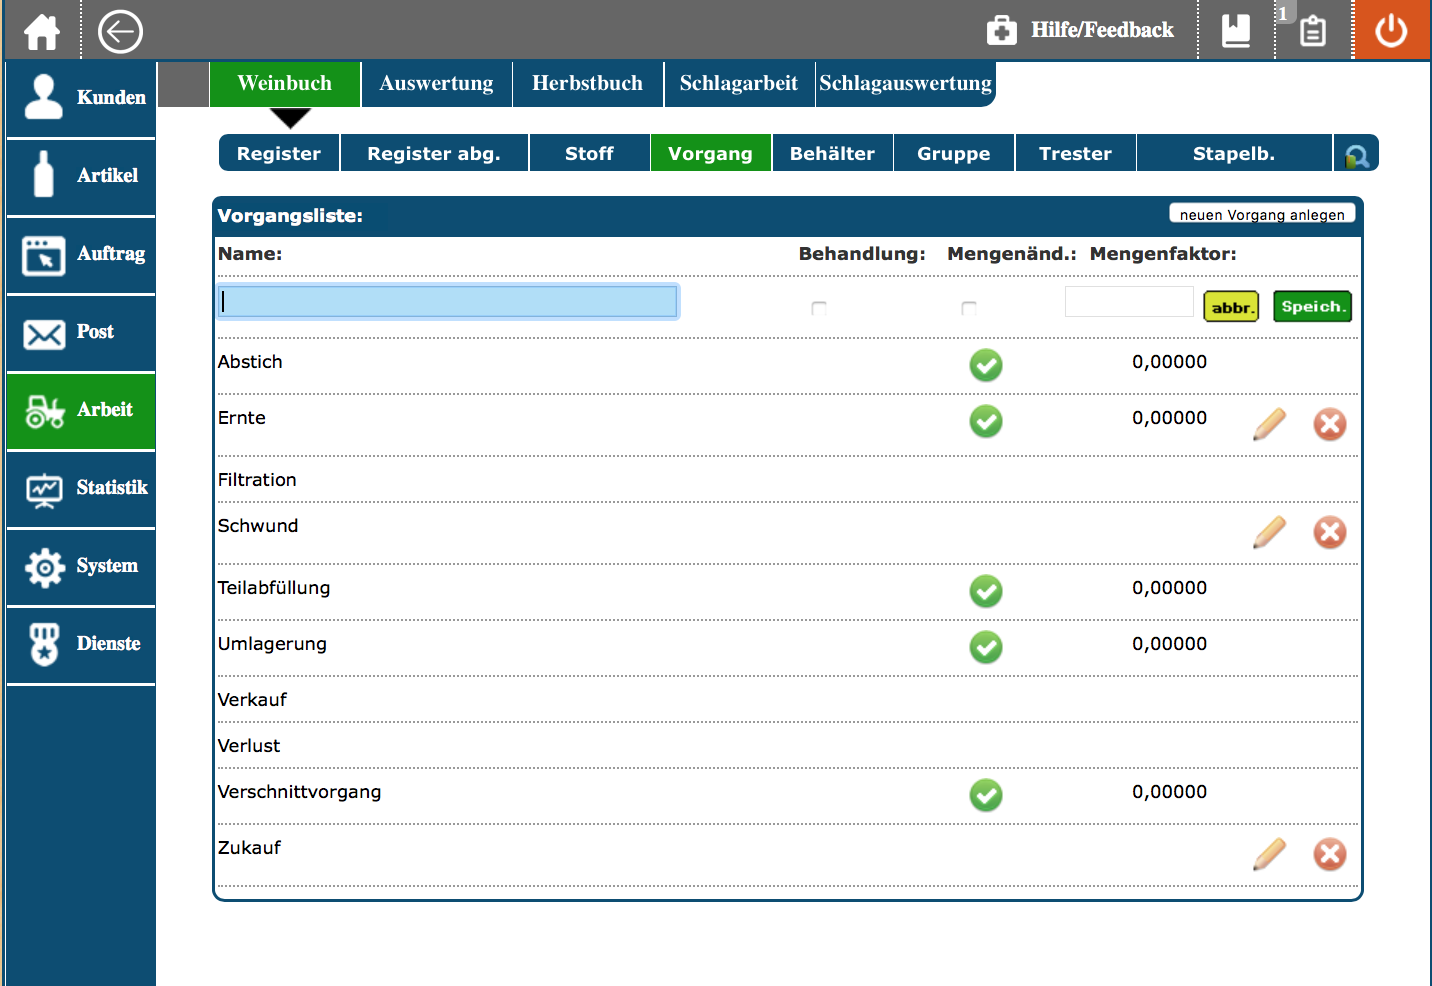Edit the Ernte entry with pencil icon
Image resolution: width=1432 pixels, height=986 pixels.
(1269, 424)
